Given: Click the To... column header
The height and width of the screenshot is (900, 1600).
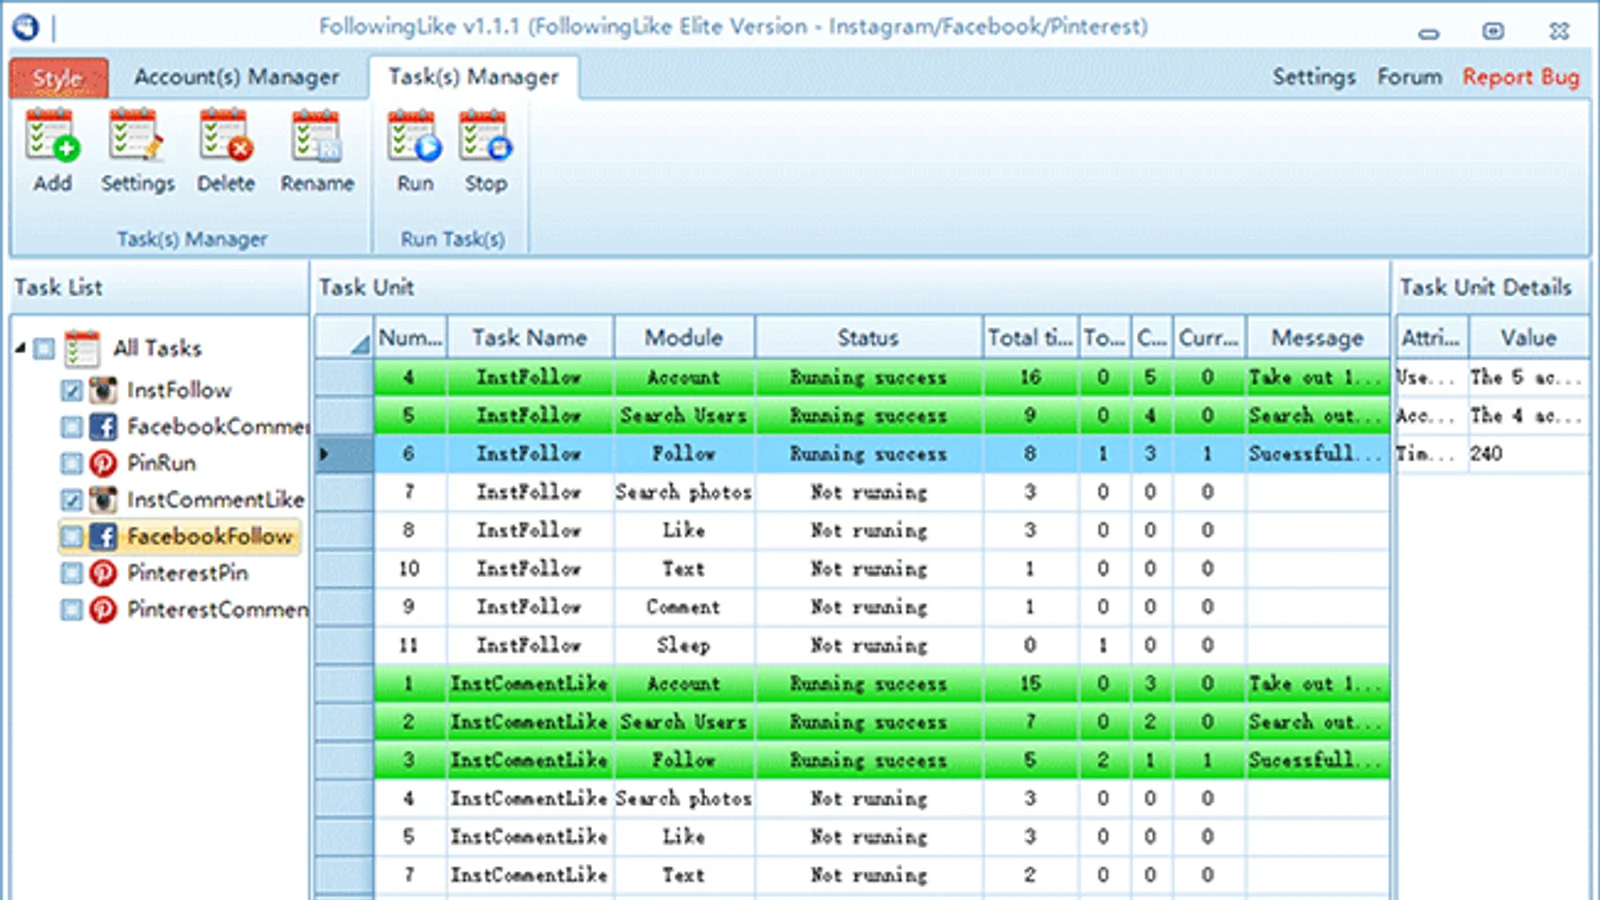Looking at the screenshot, I should pyautogui.click(x=1104, y=338).
